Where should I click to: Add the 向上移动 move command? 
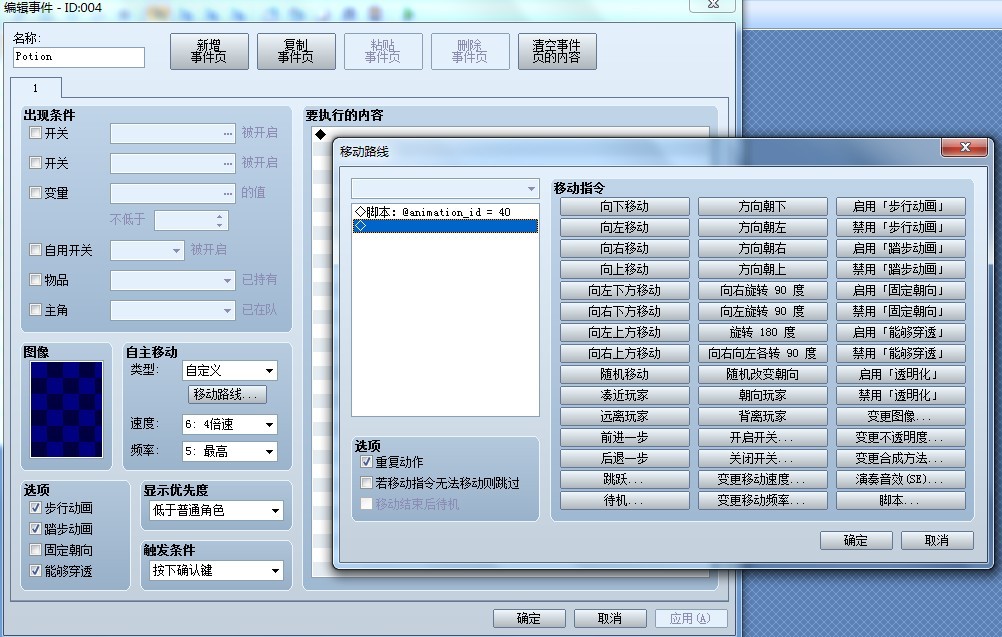pyautogui.click(x=625, y=270)
